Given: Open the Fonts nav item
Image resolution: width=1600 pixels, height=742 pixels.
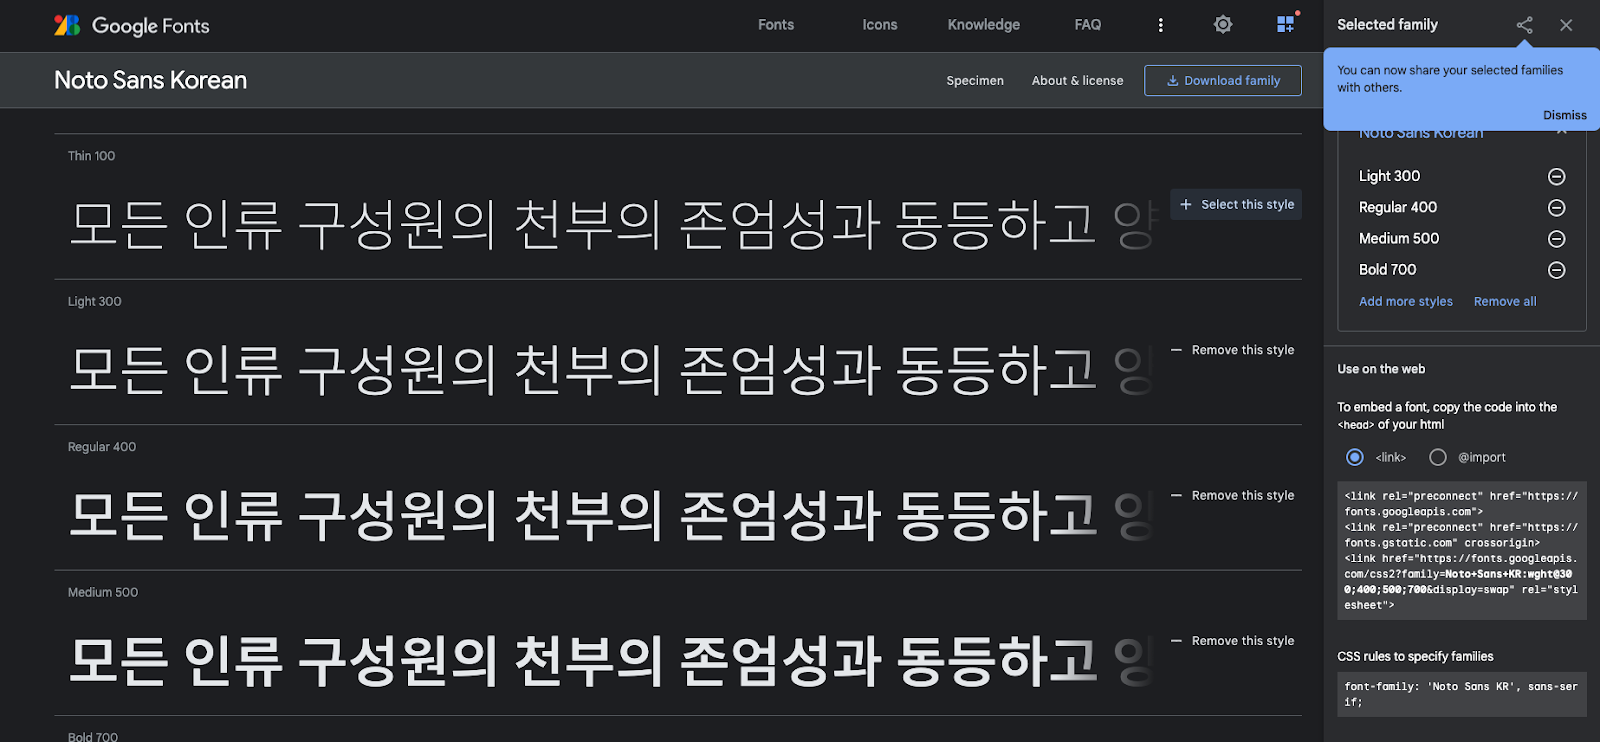Looking at the screenshot, I should coord(775,25).
